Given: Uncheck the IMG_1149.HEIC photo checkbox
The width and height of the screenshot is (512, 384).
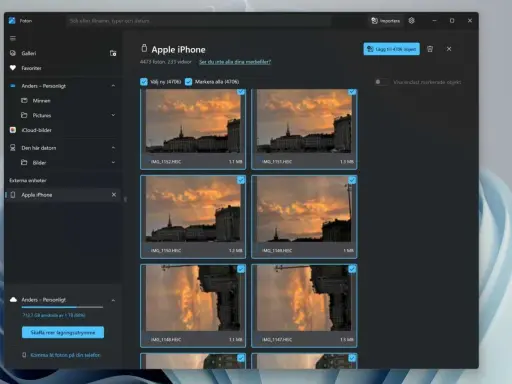Looking at the screenshot, I should [352, 180].
